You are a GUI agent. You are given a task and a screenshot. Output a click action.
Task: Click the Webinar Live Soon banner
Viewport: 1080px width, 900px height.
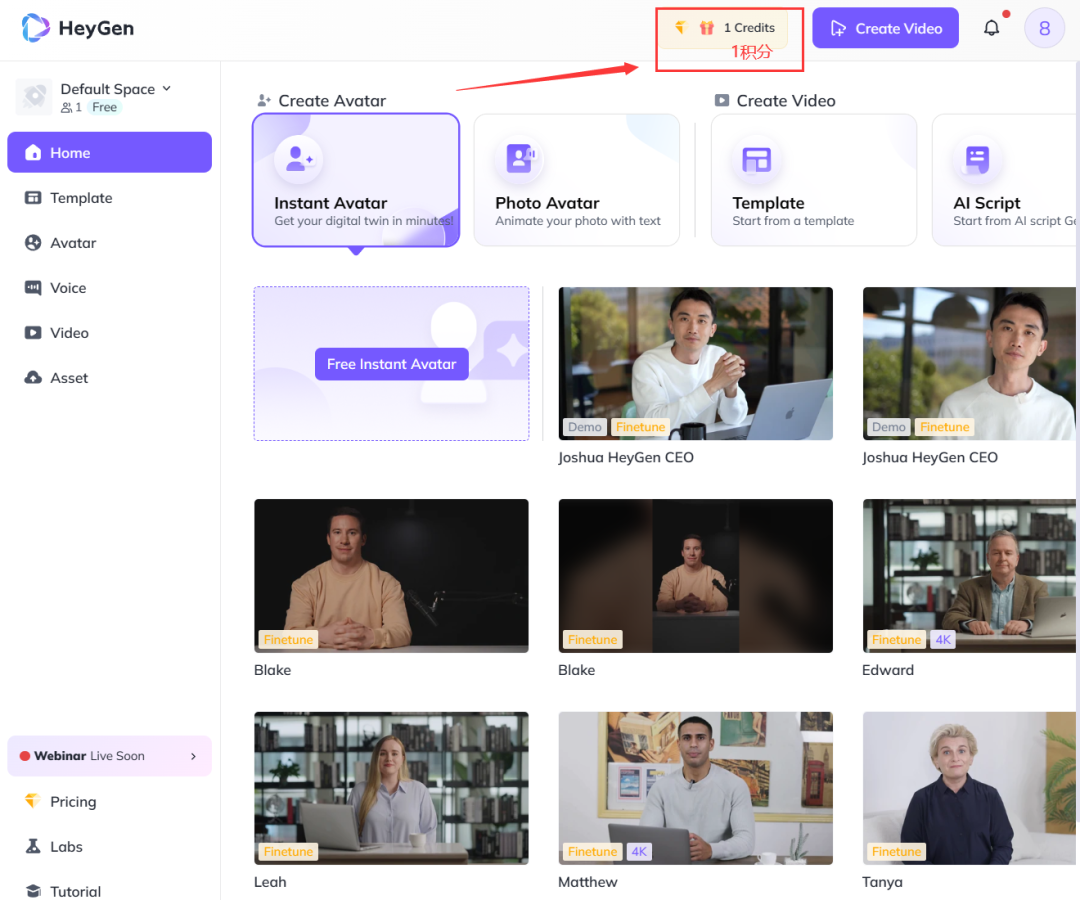point(110,755)
